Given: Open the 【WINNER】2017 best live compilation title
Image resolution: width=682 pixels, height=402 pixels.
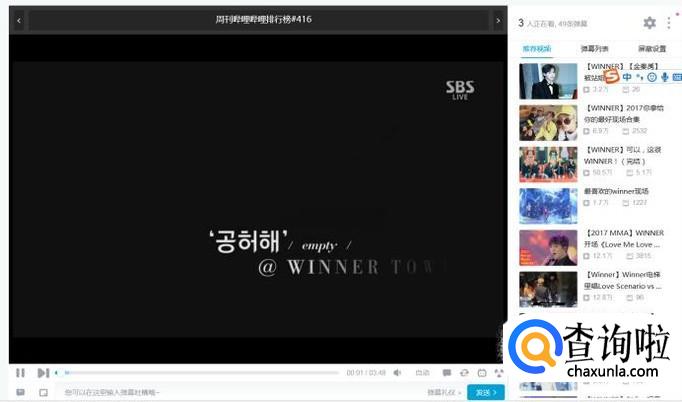Looking at the screenshot, I should click(624, 114).
